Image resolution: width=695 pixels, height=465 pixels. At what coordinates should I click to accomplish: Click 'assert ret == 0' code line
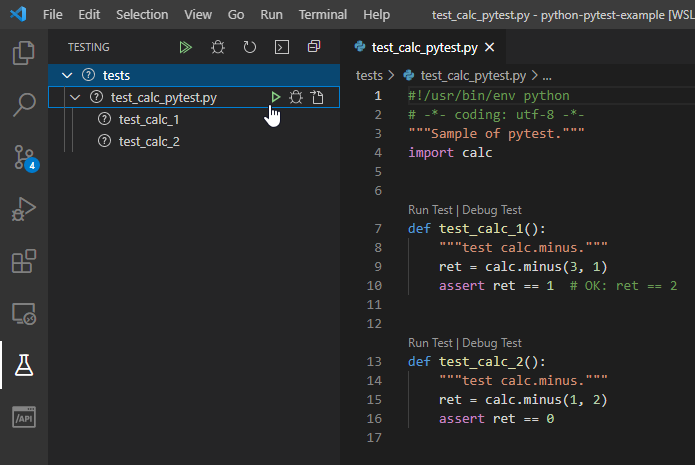click(x=496, y=418)
